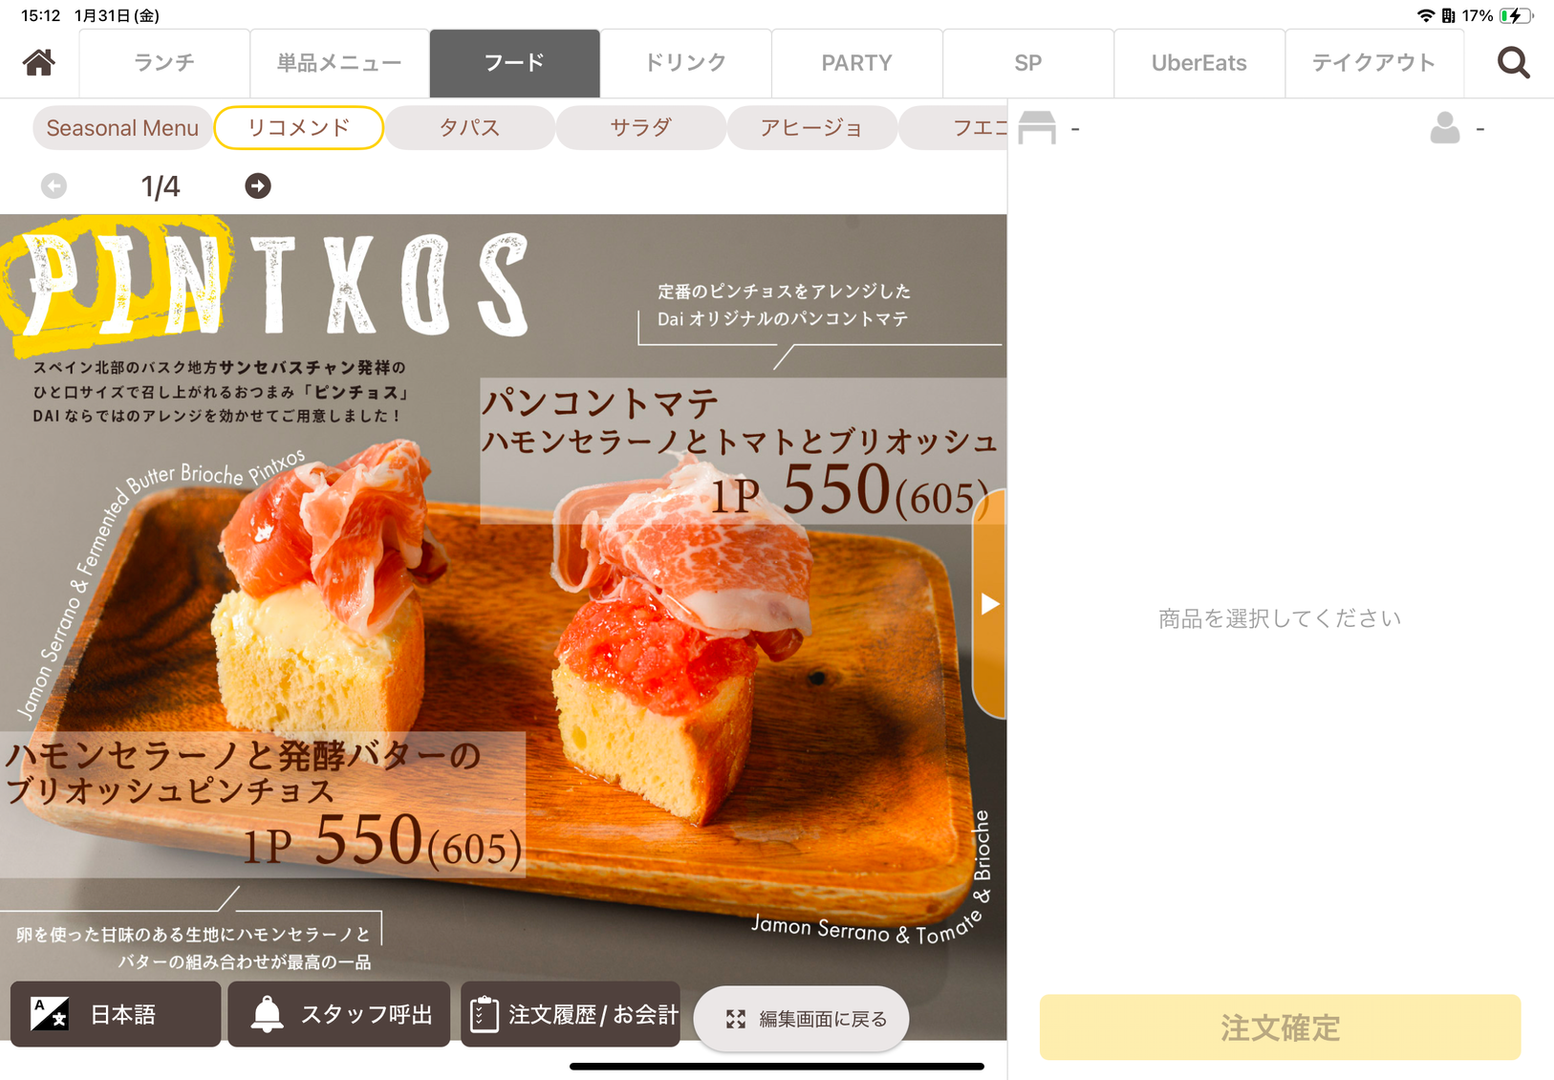
Task: Tap the guest person icon
Action: pyautogui.click(x=1445, y=128)
